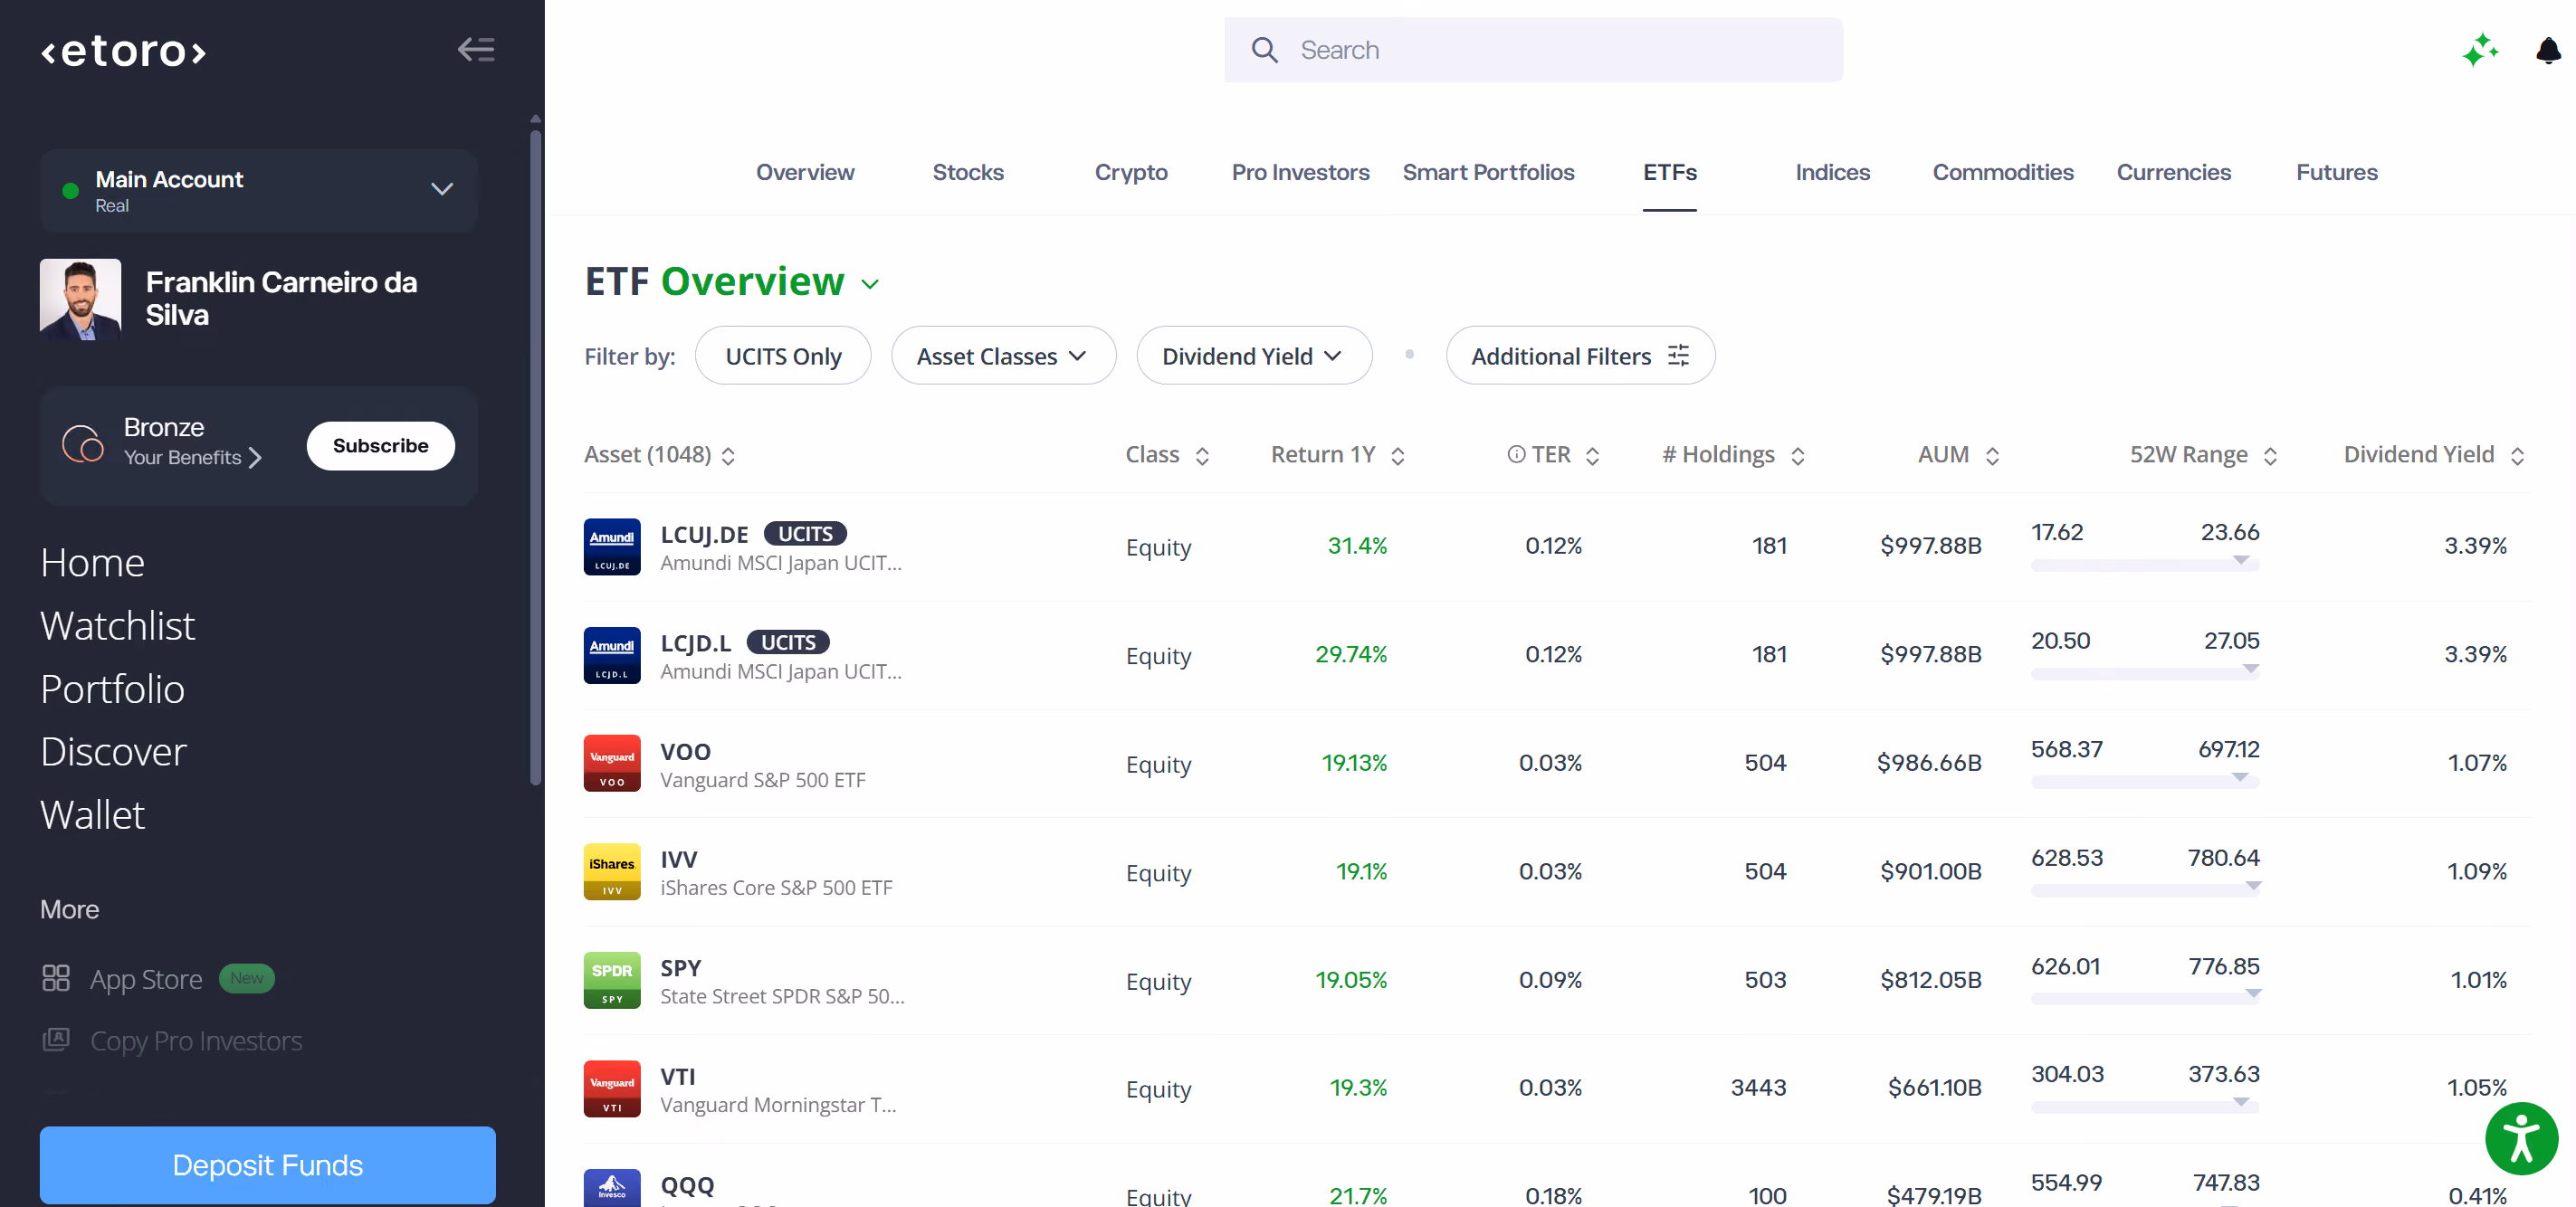Click the LCUJ.DE 52W range bar

[2145, 565]
